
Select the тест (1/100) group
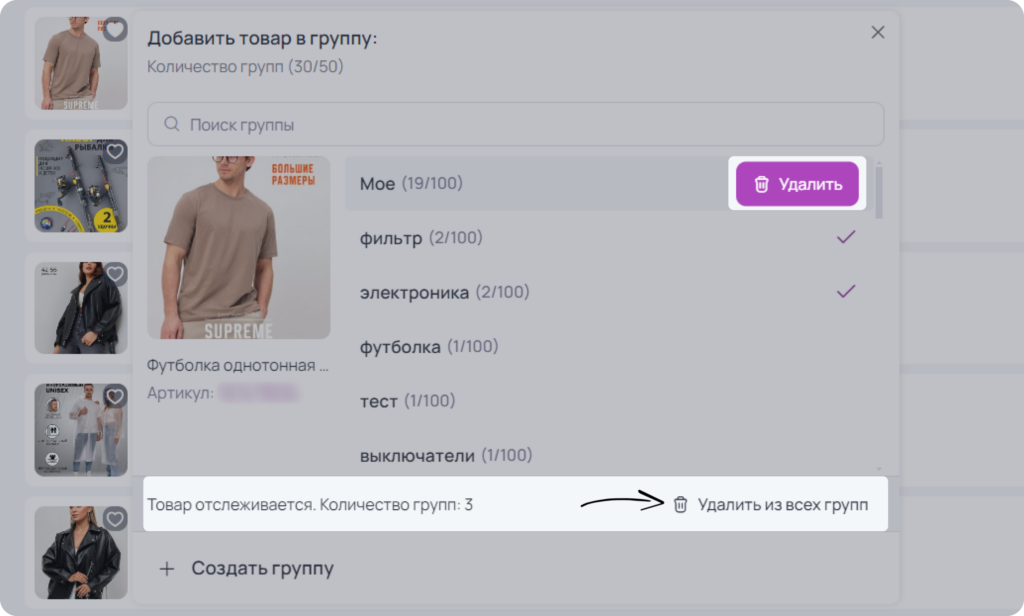click(407, 400)
